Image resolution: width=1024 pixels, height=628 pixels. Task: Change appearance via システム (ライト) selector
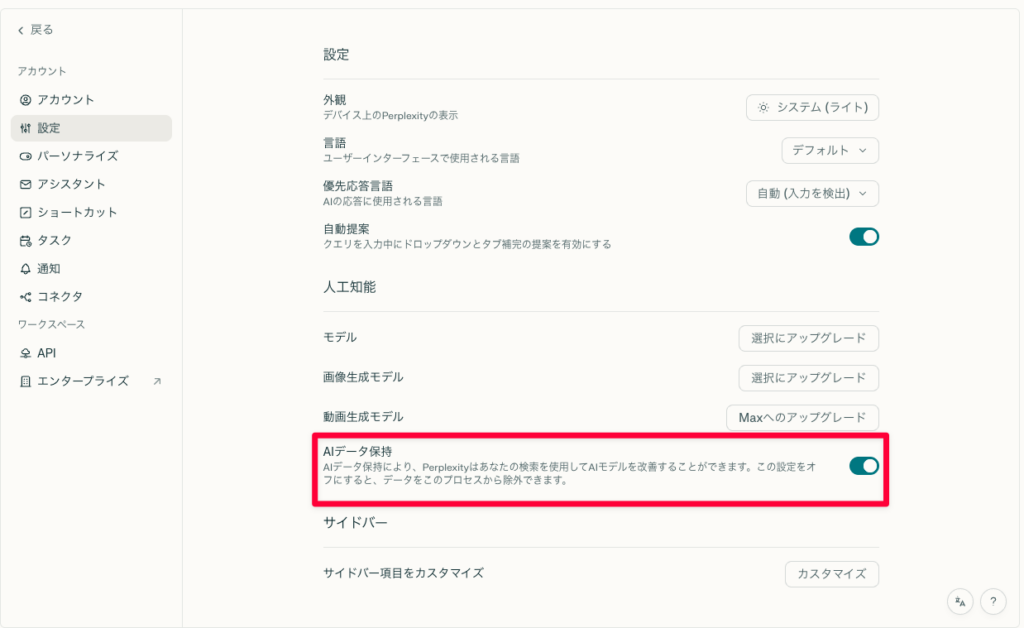[812, 107]
